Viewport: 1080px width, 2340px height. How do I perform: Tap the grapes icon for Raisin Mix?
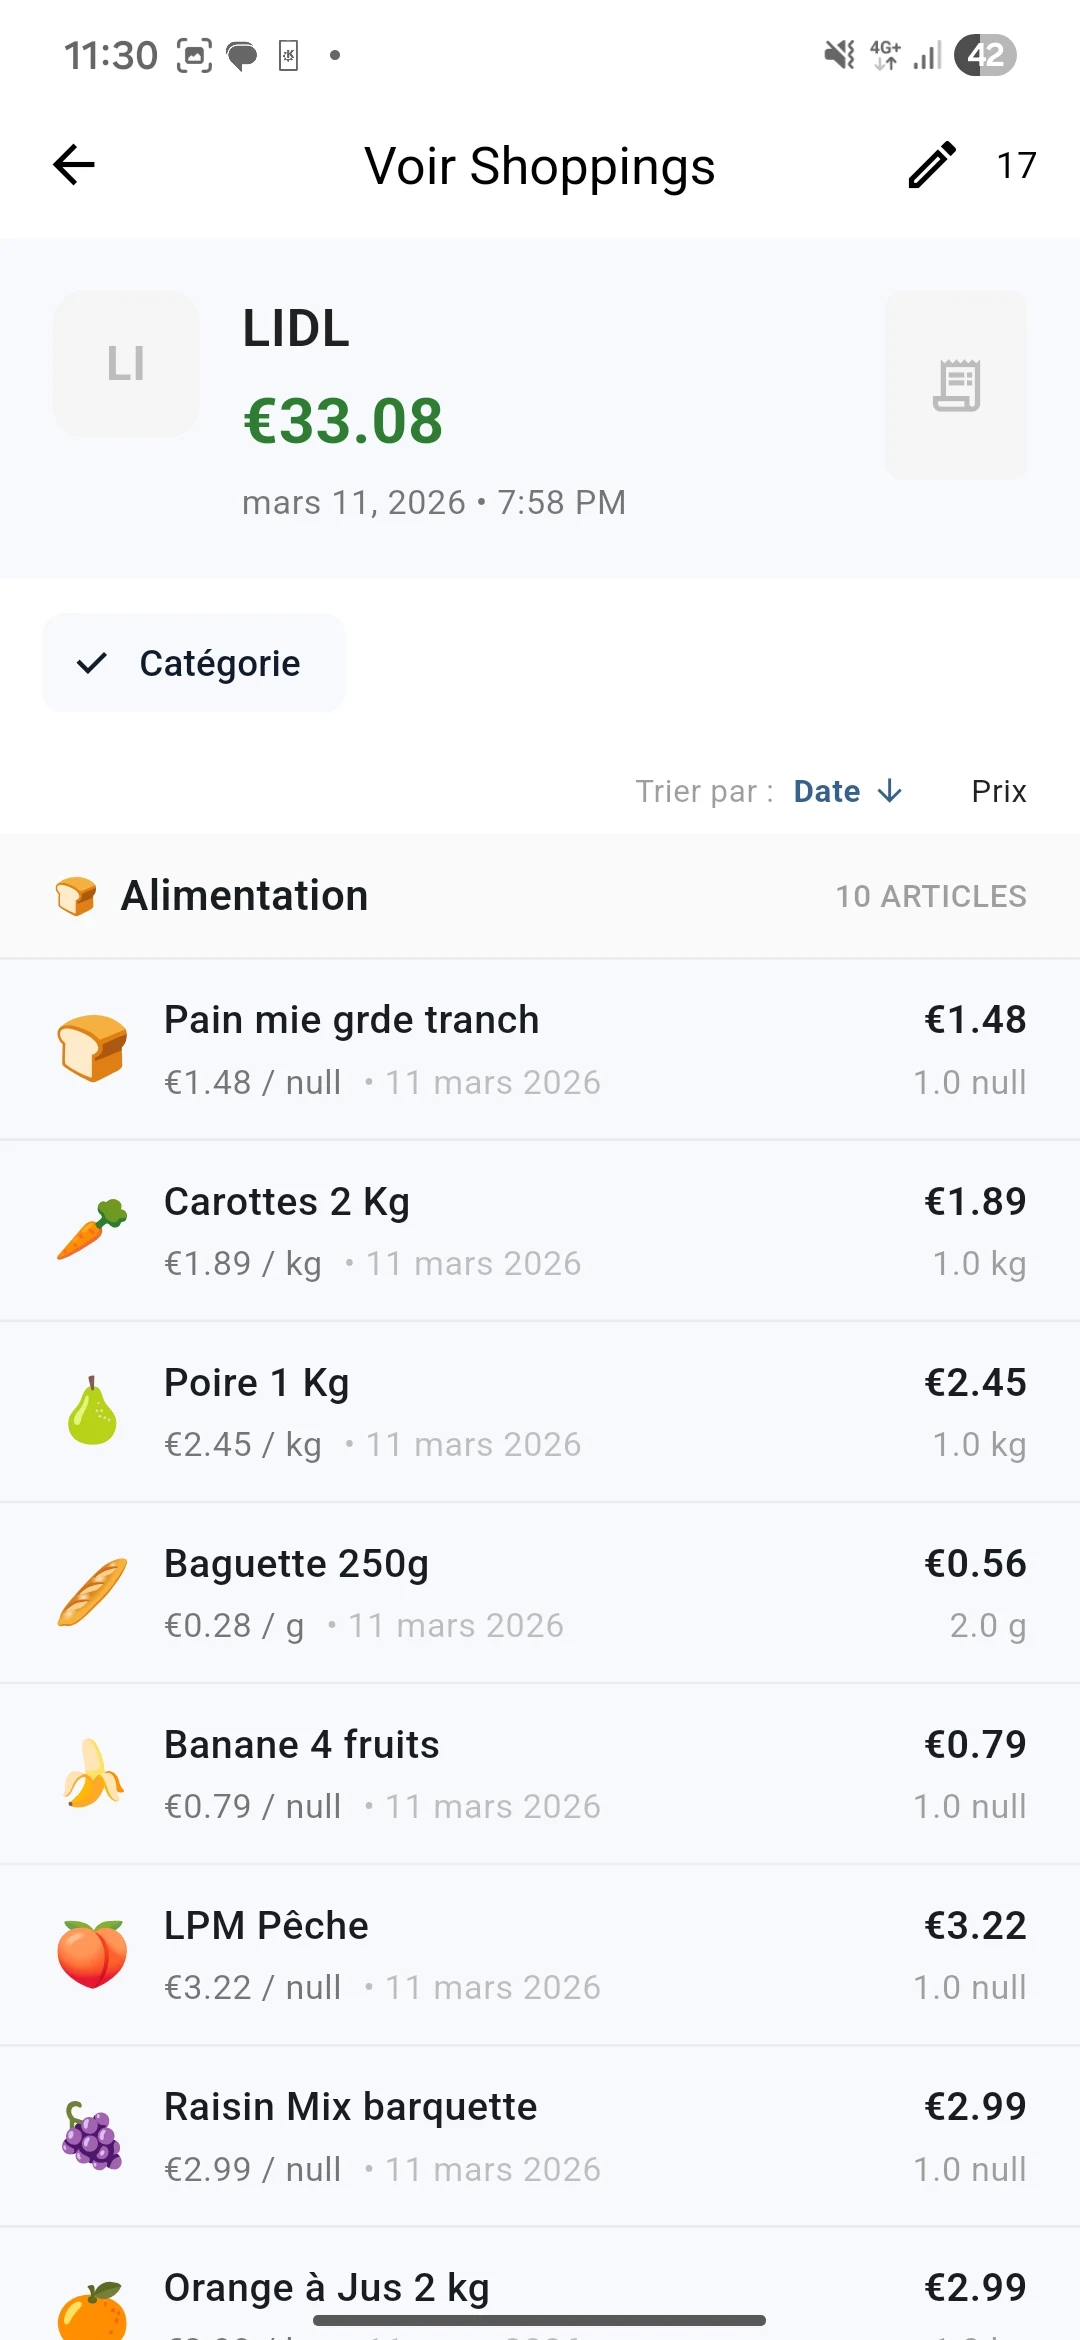point(92,2136)
